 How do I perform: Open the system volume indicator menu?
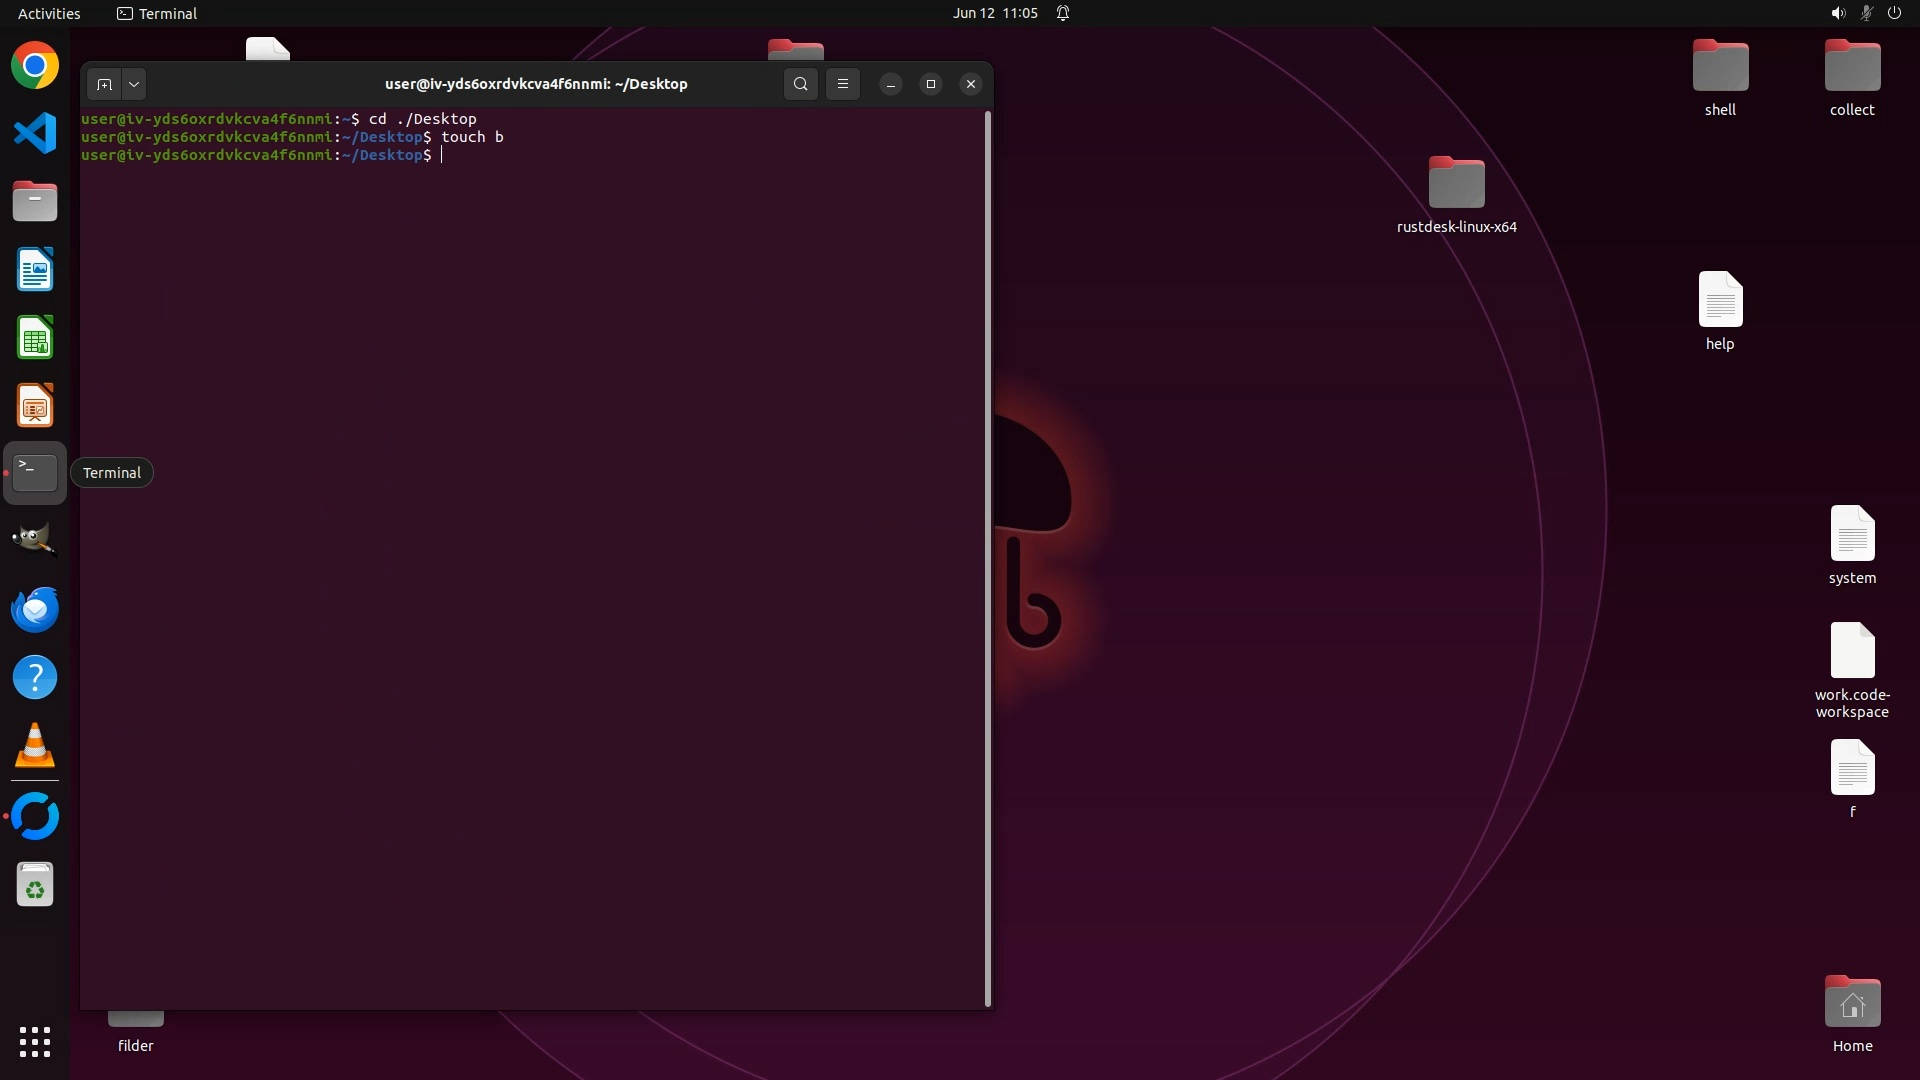pyautogui.click(x=1837, y=13)
